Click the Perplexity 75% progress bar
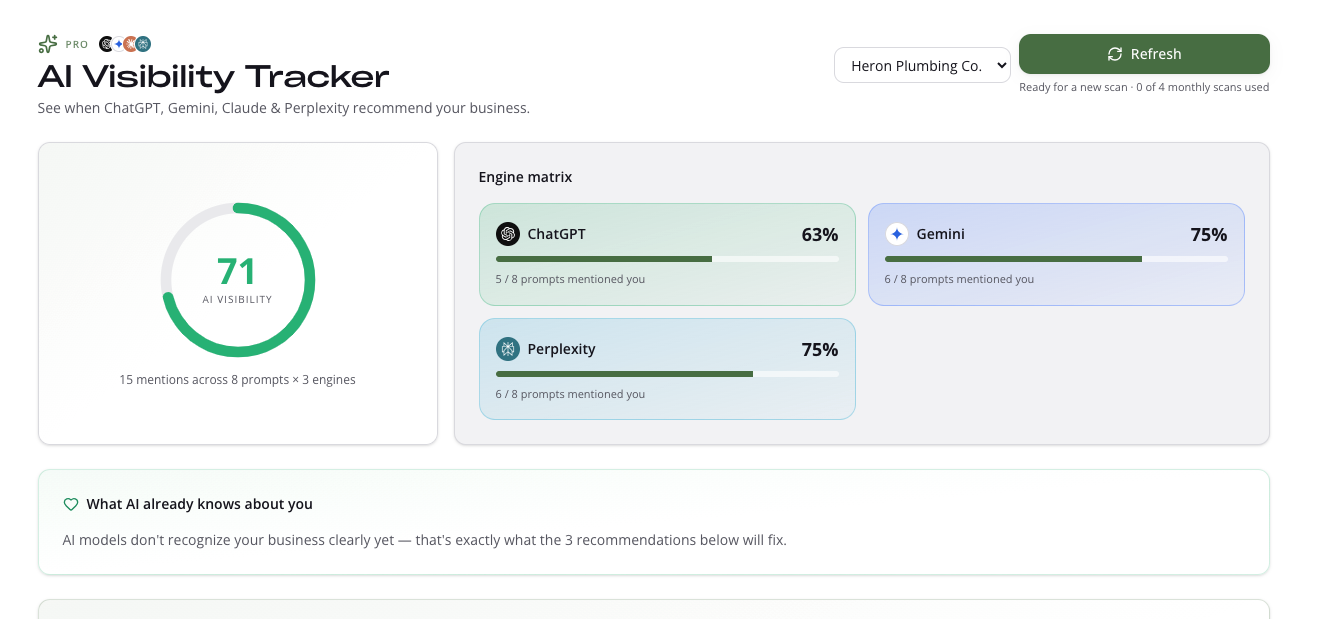The image size is (1332, 619). 667,374
